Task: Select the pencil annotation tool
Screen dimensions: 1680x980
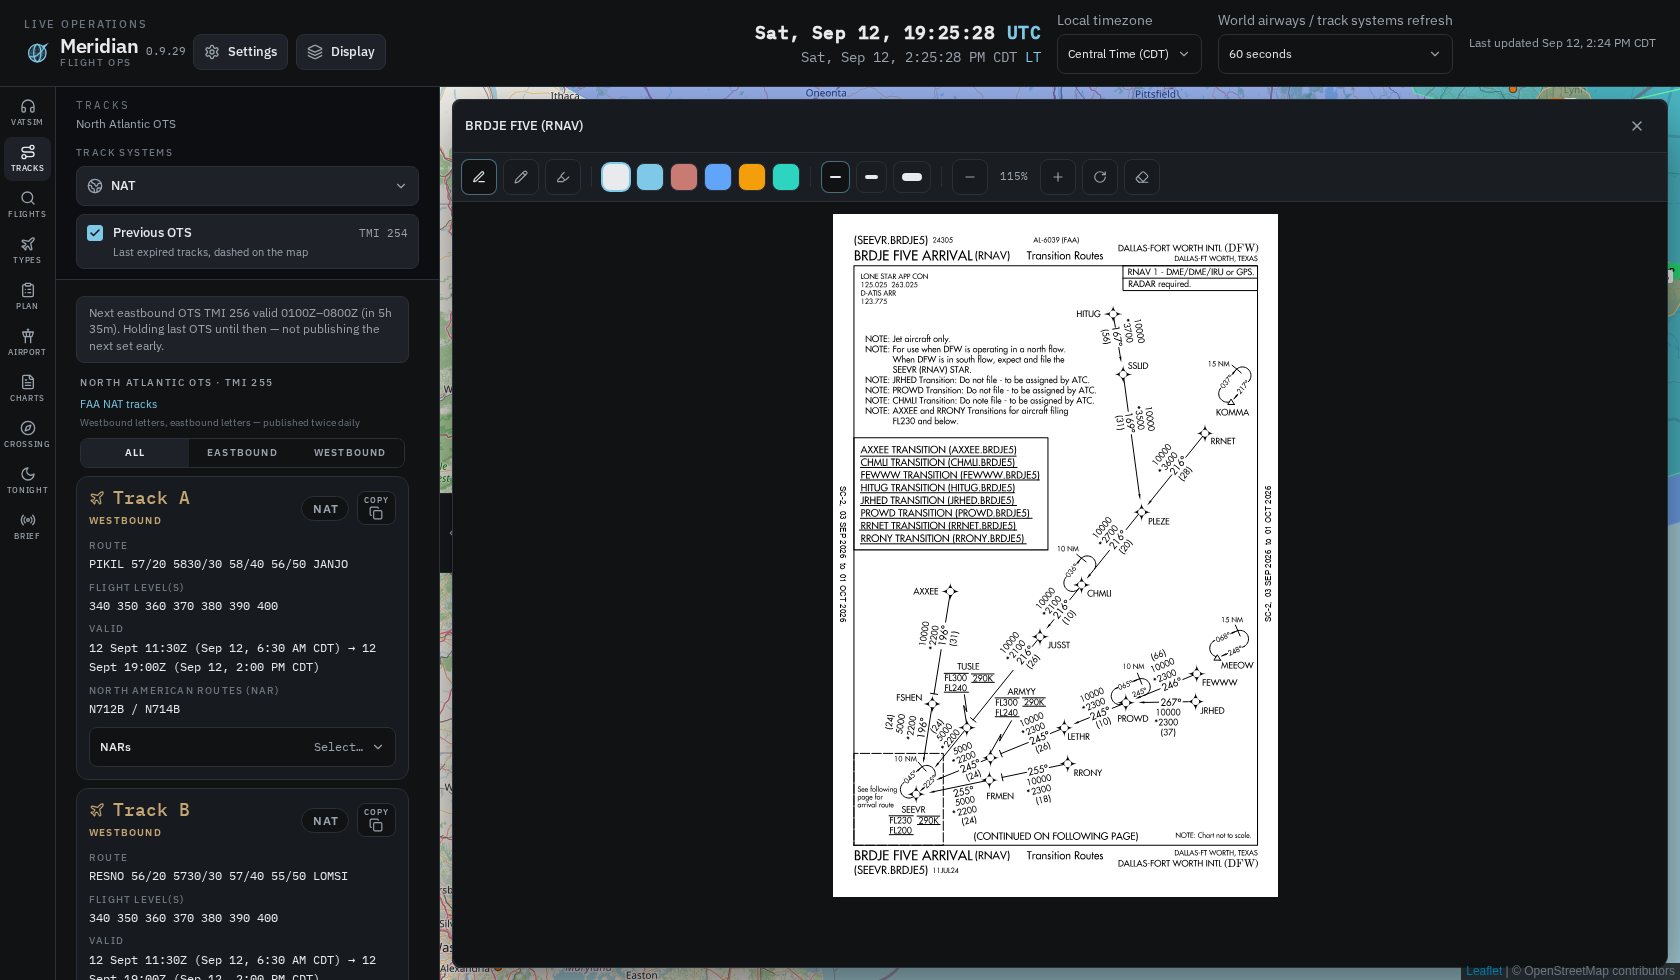Action: [521, 177]
